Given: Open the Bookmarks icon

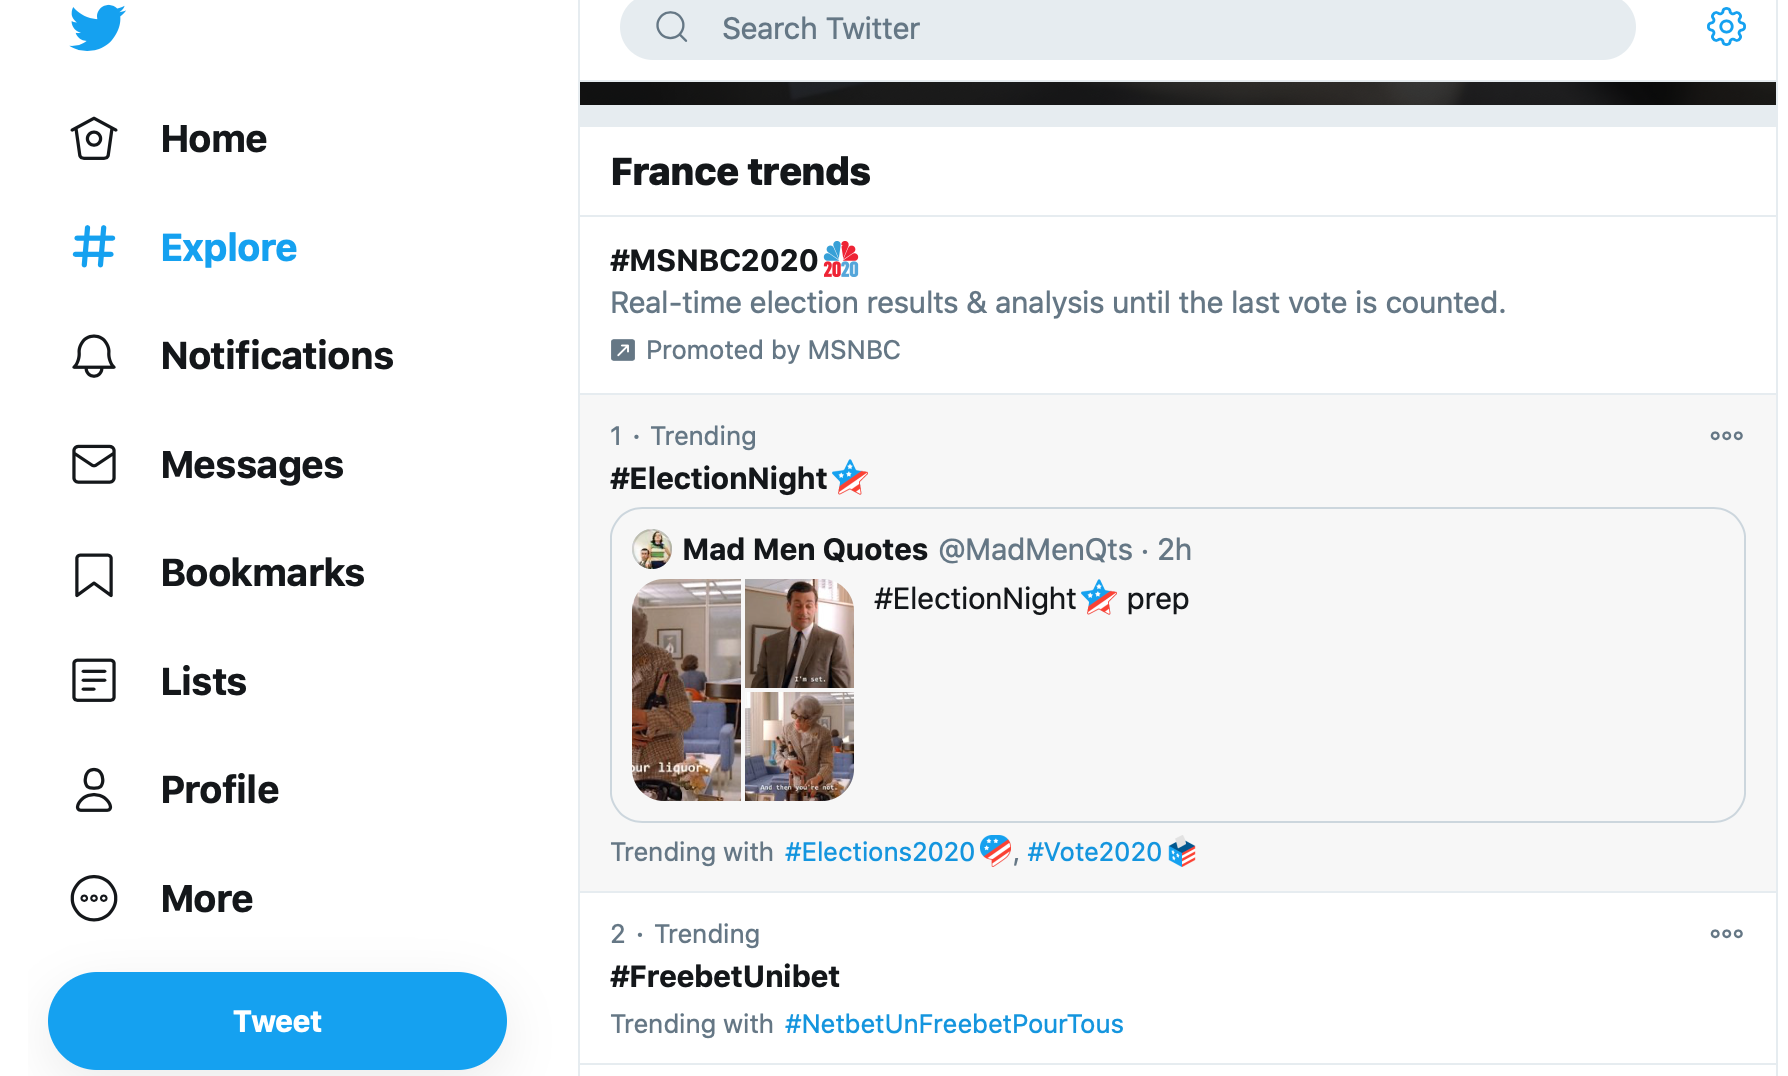Looking at the screenshot, I should click(x=94, y=574).
